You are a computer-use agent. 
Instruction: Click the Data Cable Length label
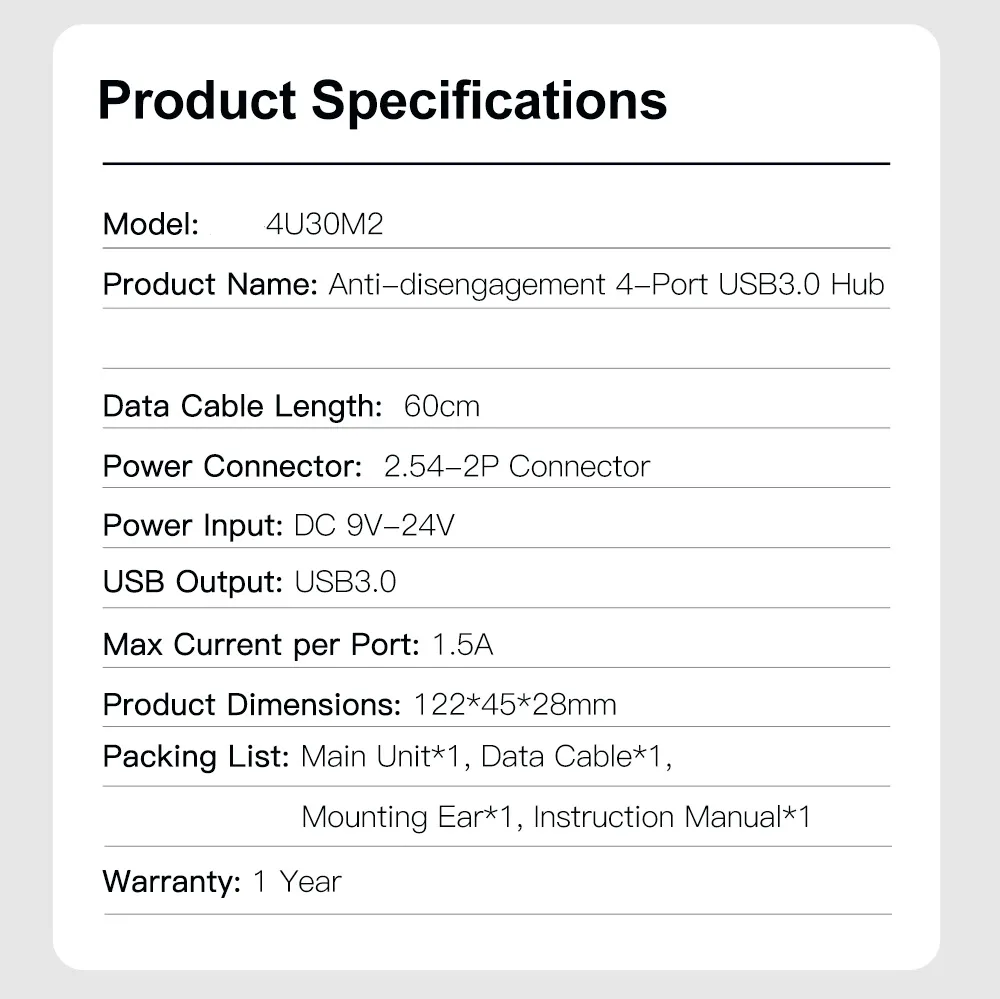pyautogui.click(x=243, y=406)
